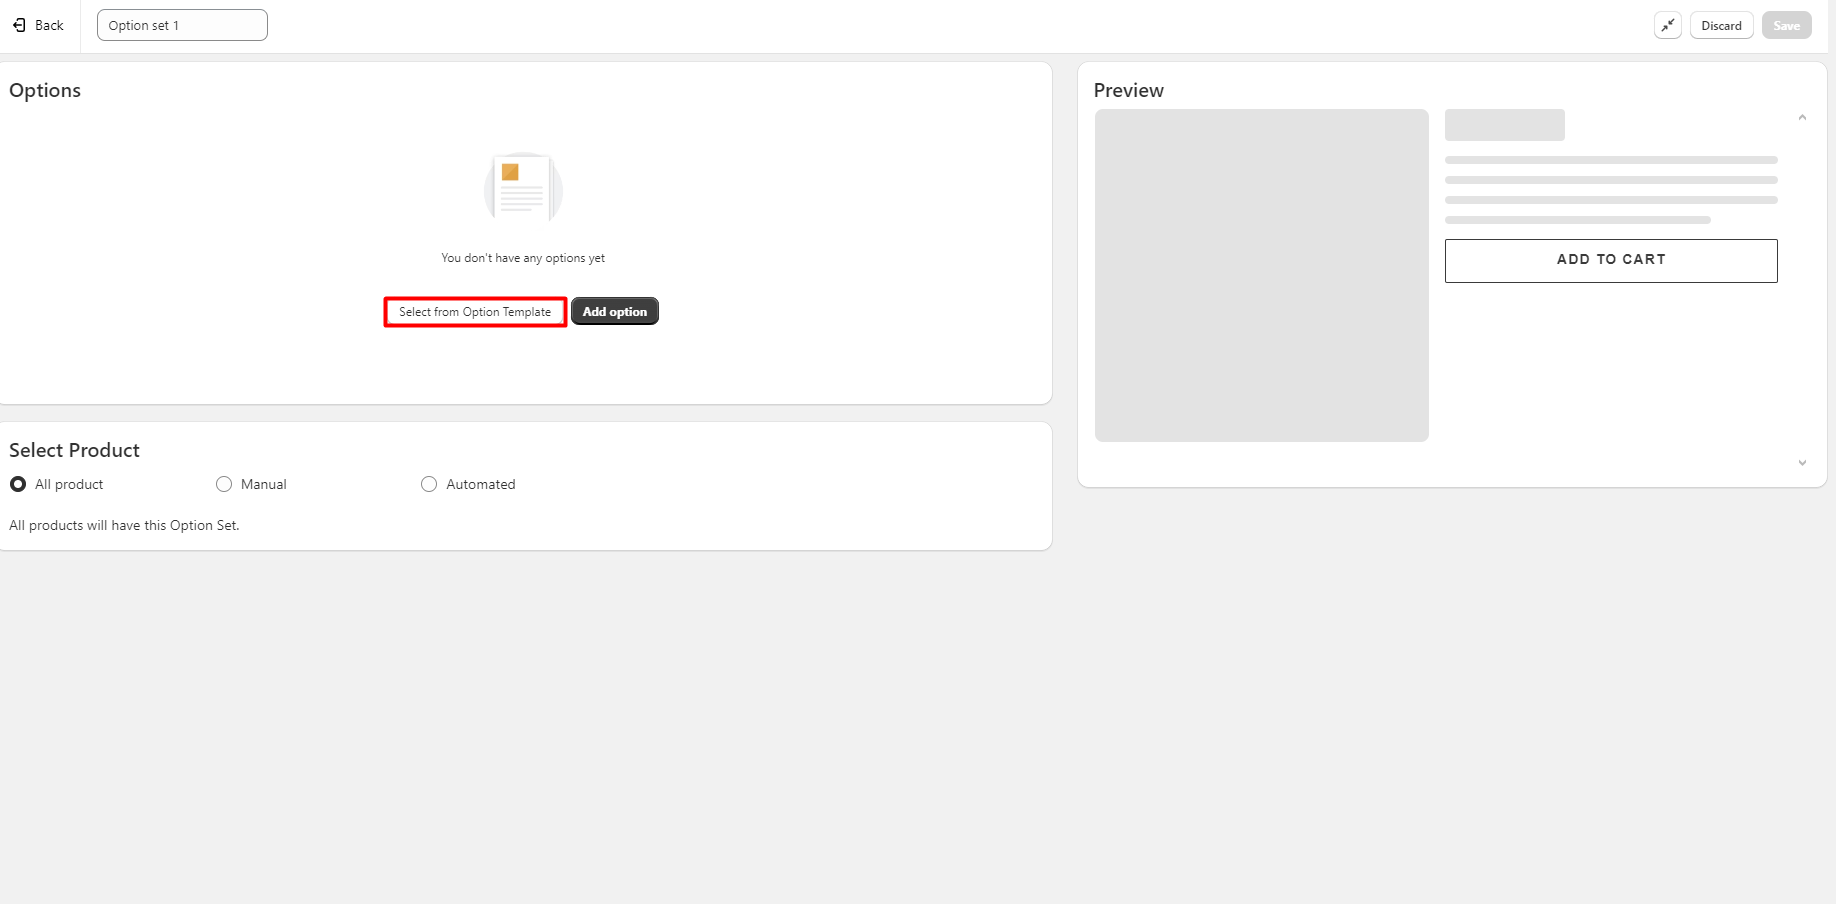
Task: Click the "You don't have any options yet" message
Action: (x=523, y=258)
